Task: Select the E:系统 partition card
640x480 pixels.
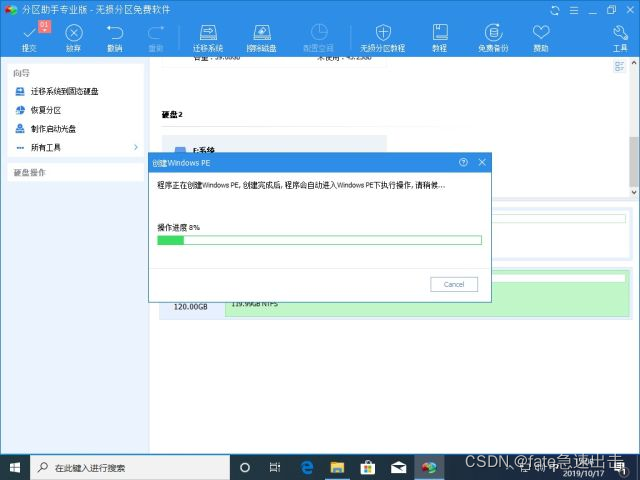Action: (x=274, y=144)
